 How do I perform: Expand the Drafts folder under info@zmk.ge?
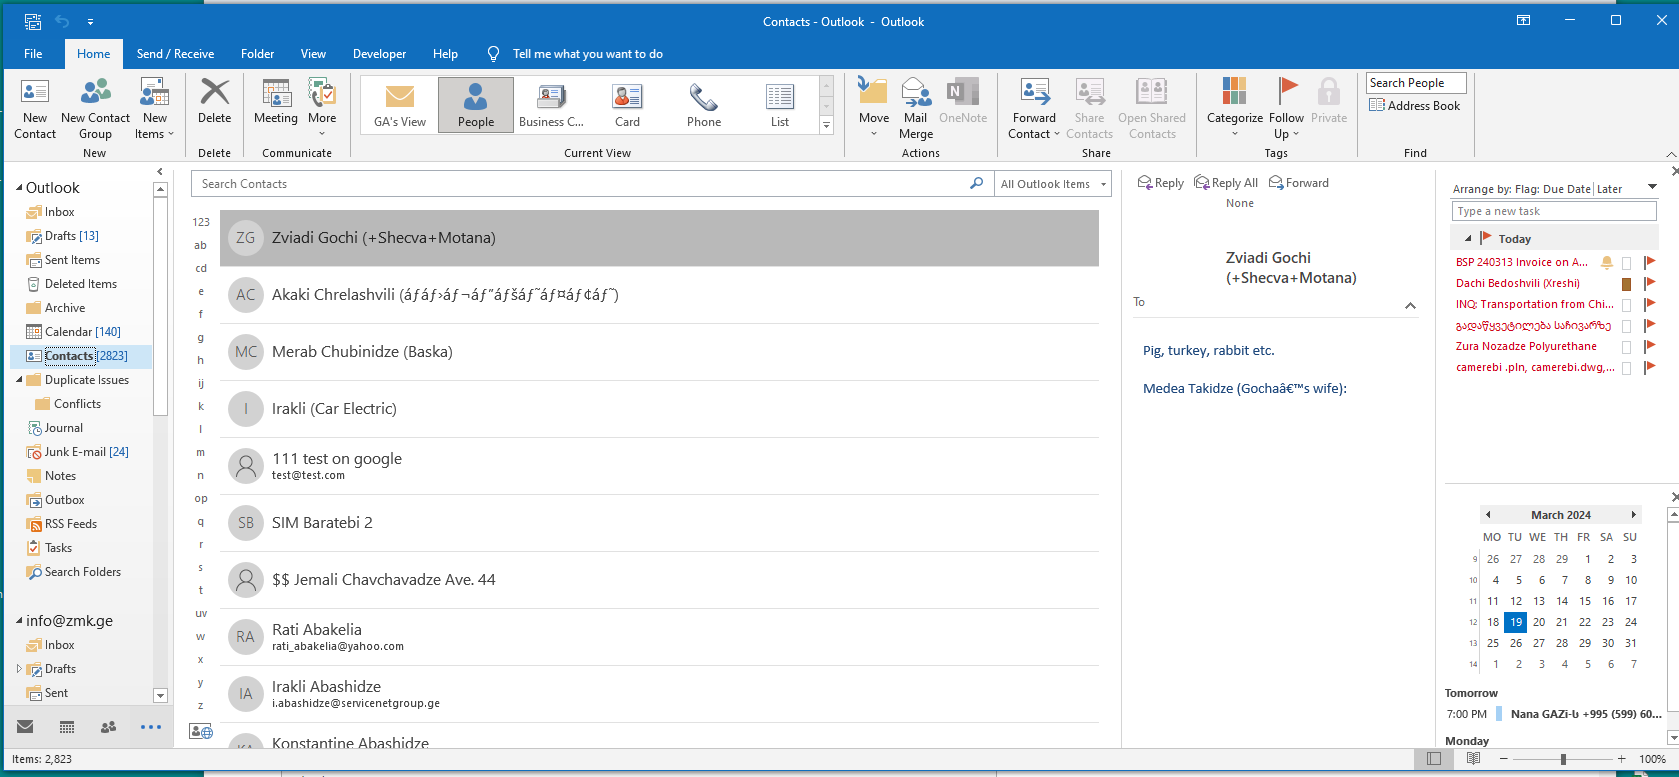[x=19, y=669]
